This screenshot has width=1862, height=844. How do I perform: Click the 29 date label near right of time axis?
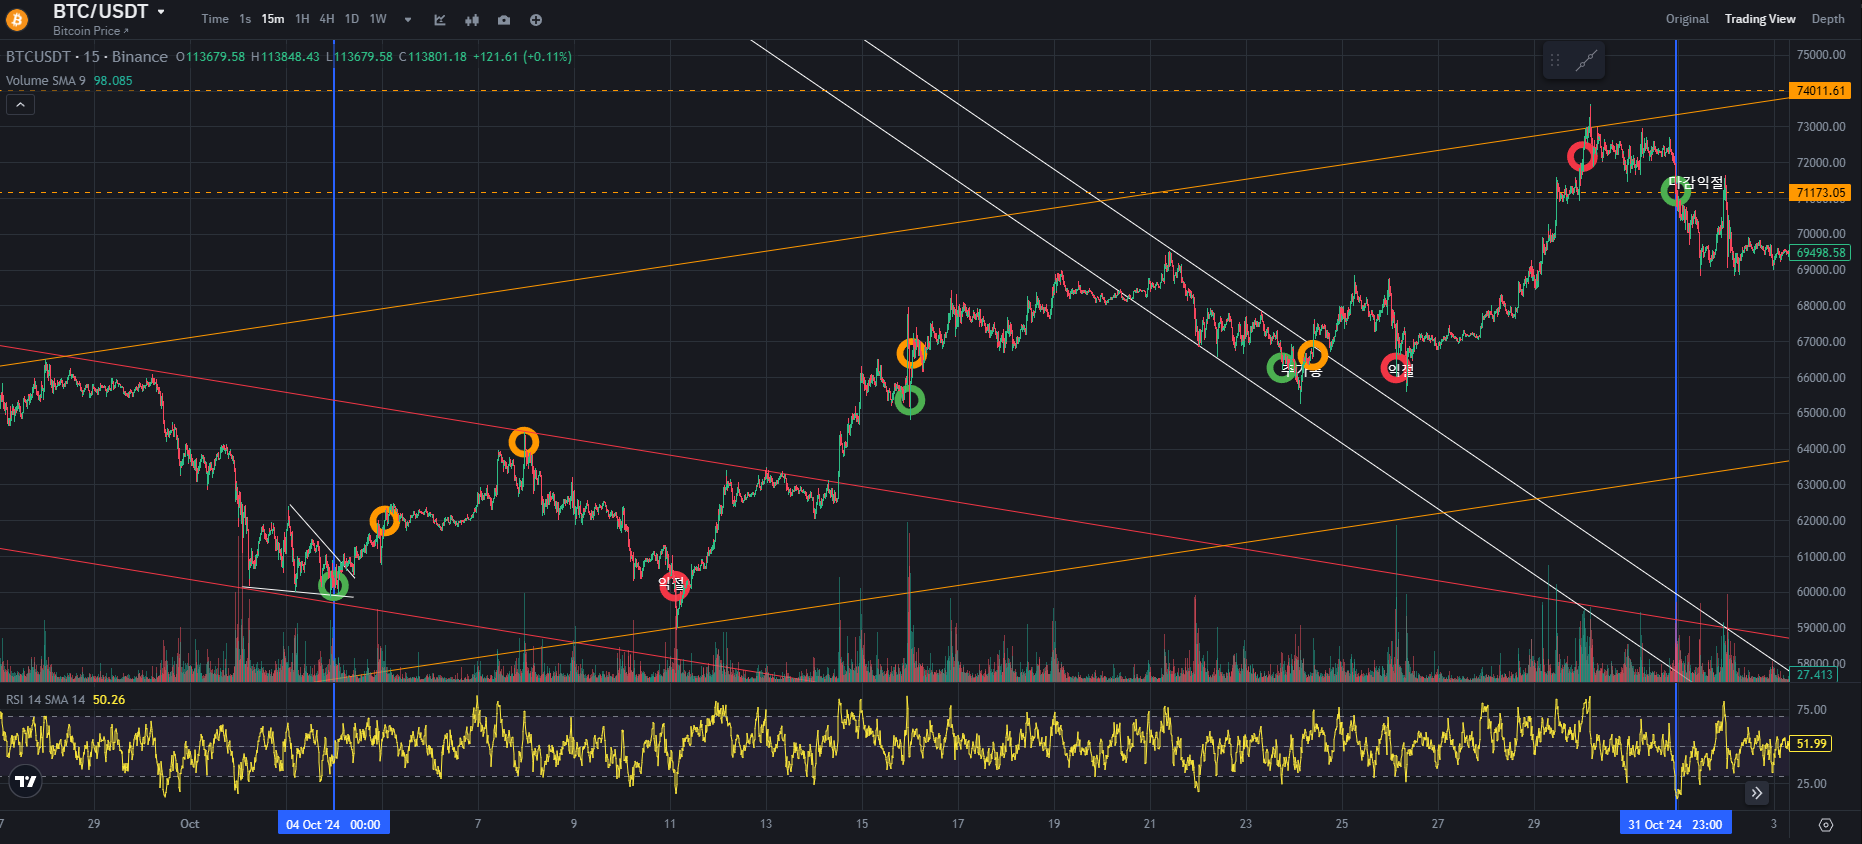click(1534, 824)
